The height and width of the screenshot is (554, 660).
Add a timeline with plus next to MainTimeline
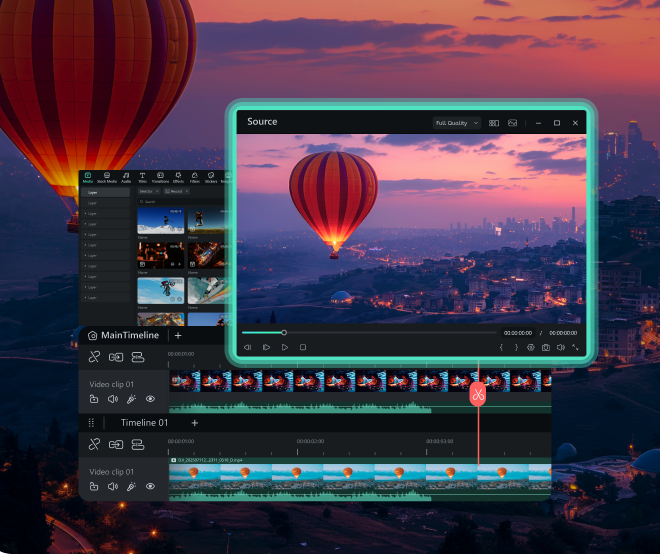178,336
